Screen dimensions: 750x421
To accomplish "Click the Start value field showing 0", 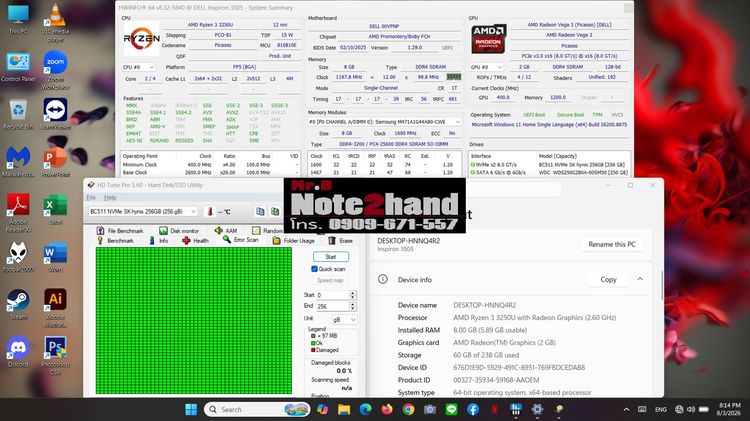I will coord(332,295).
